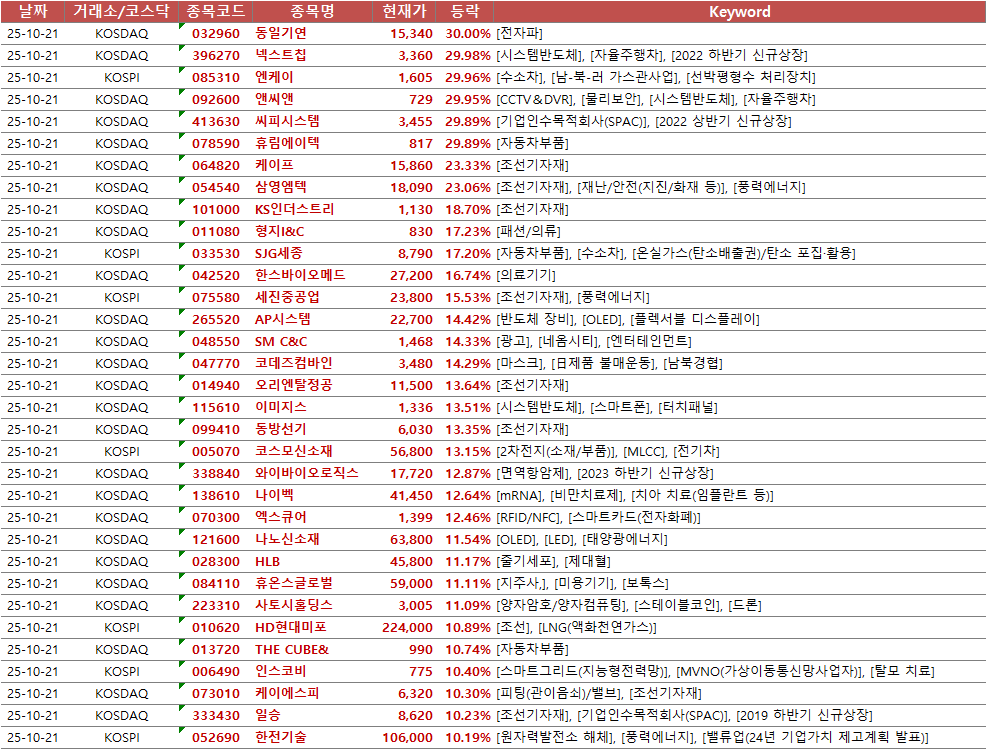Select the stock name 휴온스글로벌
The height and width of the screenshot is (749, 986).
(294, 584)
